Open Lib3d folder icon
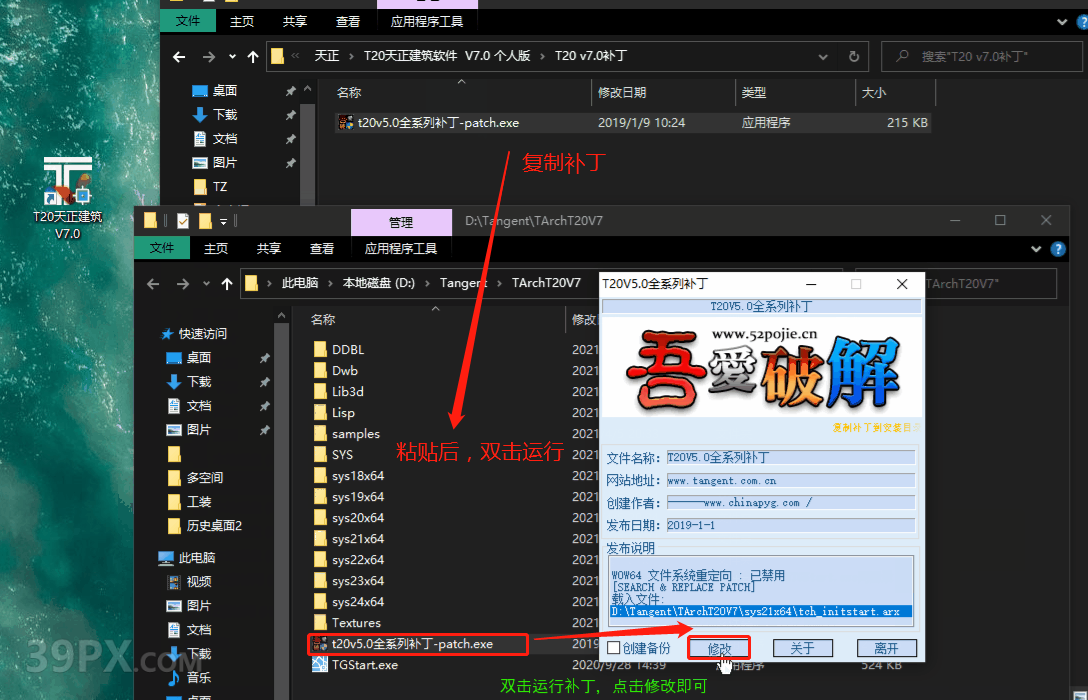Screen dimensions: 1088x700 pyautogui.click(x=321, y=391)
